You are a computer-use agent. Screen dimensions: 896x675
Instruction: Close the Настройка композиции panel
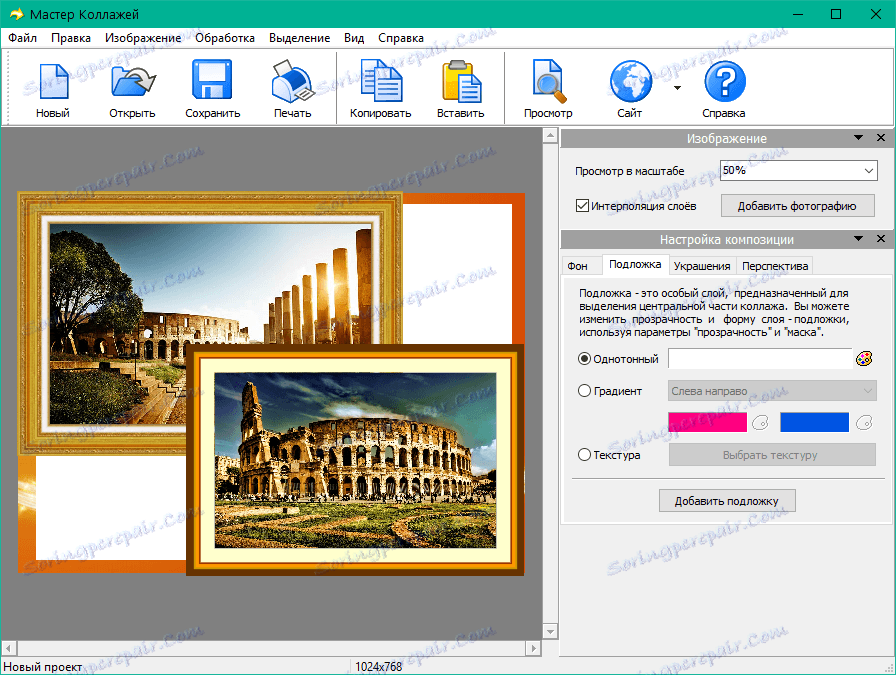[881, 239]
